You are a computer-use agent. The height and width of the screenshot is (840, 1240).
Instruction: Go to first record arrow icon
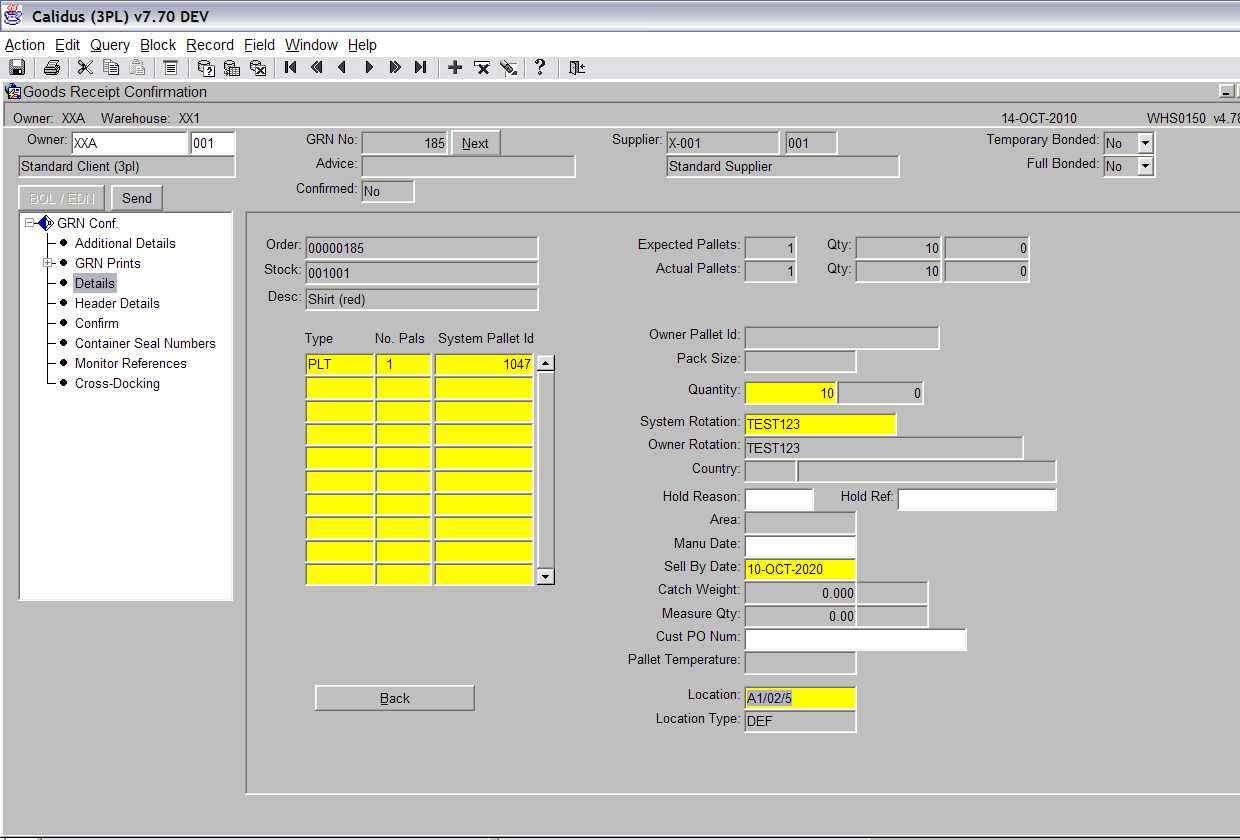click(290, 67)
